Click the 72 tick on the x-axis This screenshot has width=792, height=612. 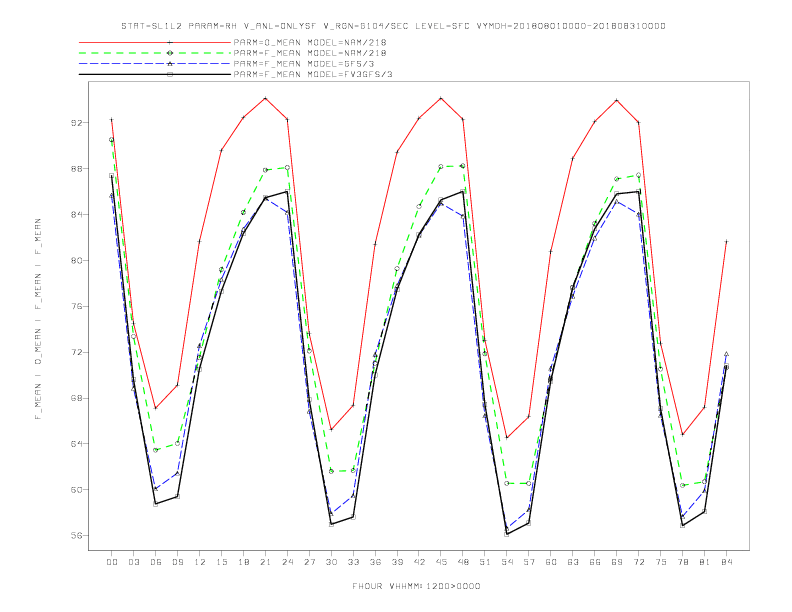pyautogui.click(x=639, y=562)
